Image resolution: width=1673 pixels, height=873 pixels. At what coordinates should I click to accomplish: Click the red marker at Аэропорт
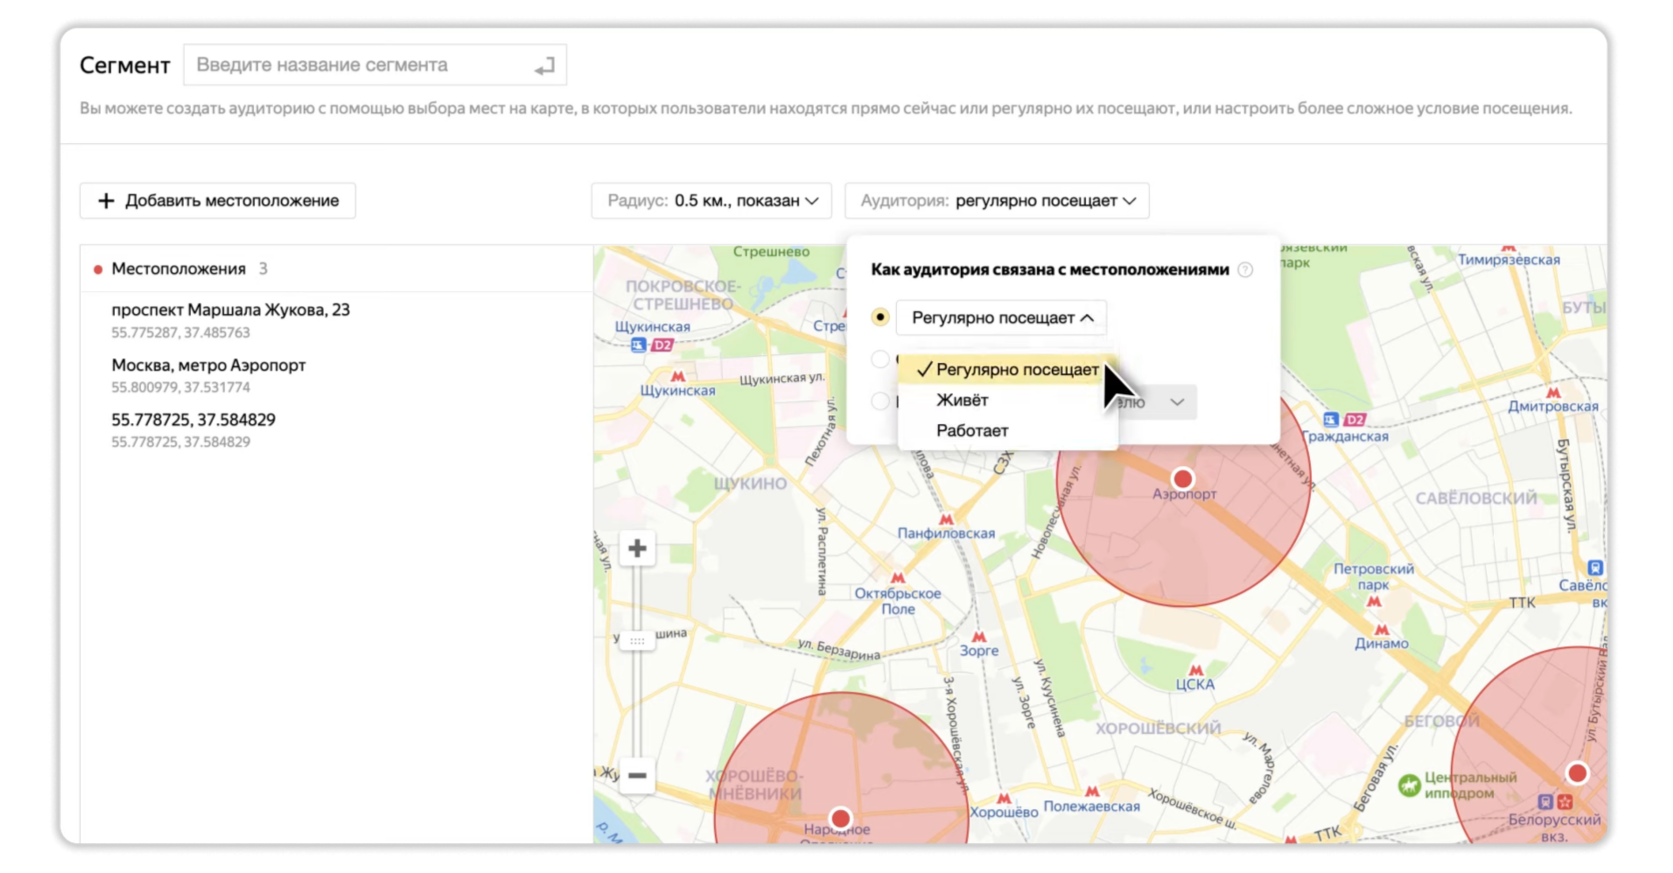click(x=1183, y=479)
